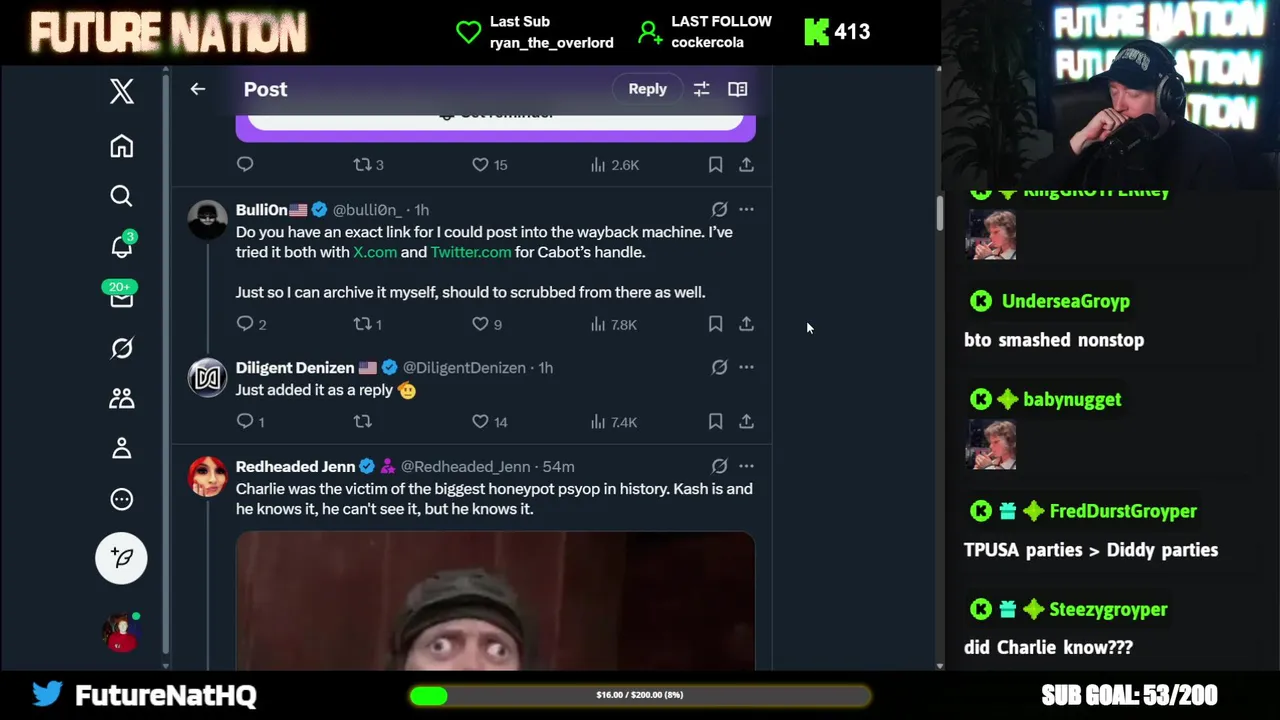This screenshot has height=720, width=1280.
Task: Repost the BulliOn reply with 1 repost
Action: tap(367, 324)
